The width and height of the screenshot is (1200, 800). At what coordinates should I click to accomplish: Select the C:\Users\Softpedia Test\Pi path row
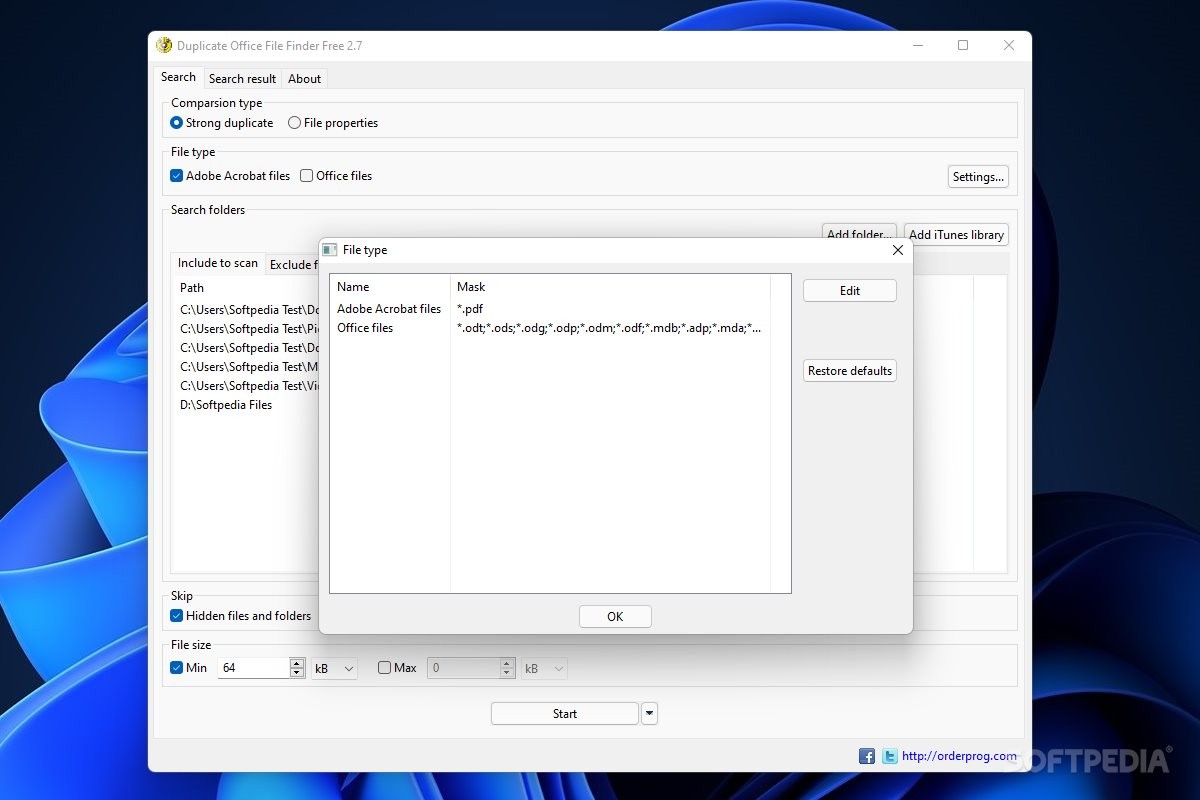[x=249, y=329]
